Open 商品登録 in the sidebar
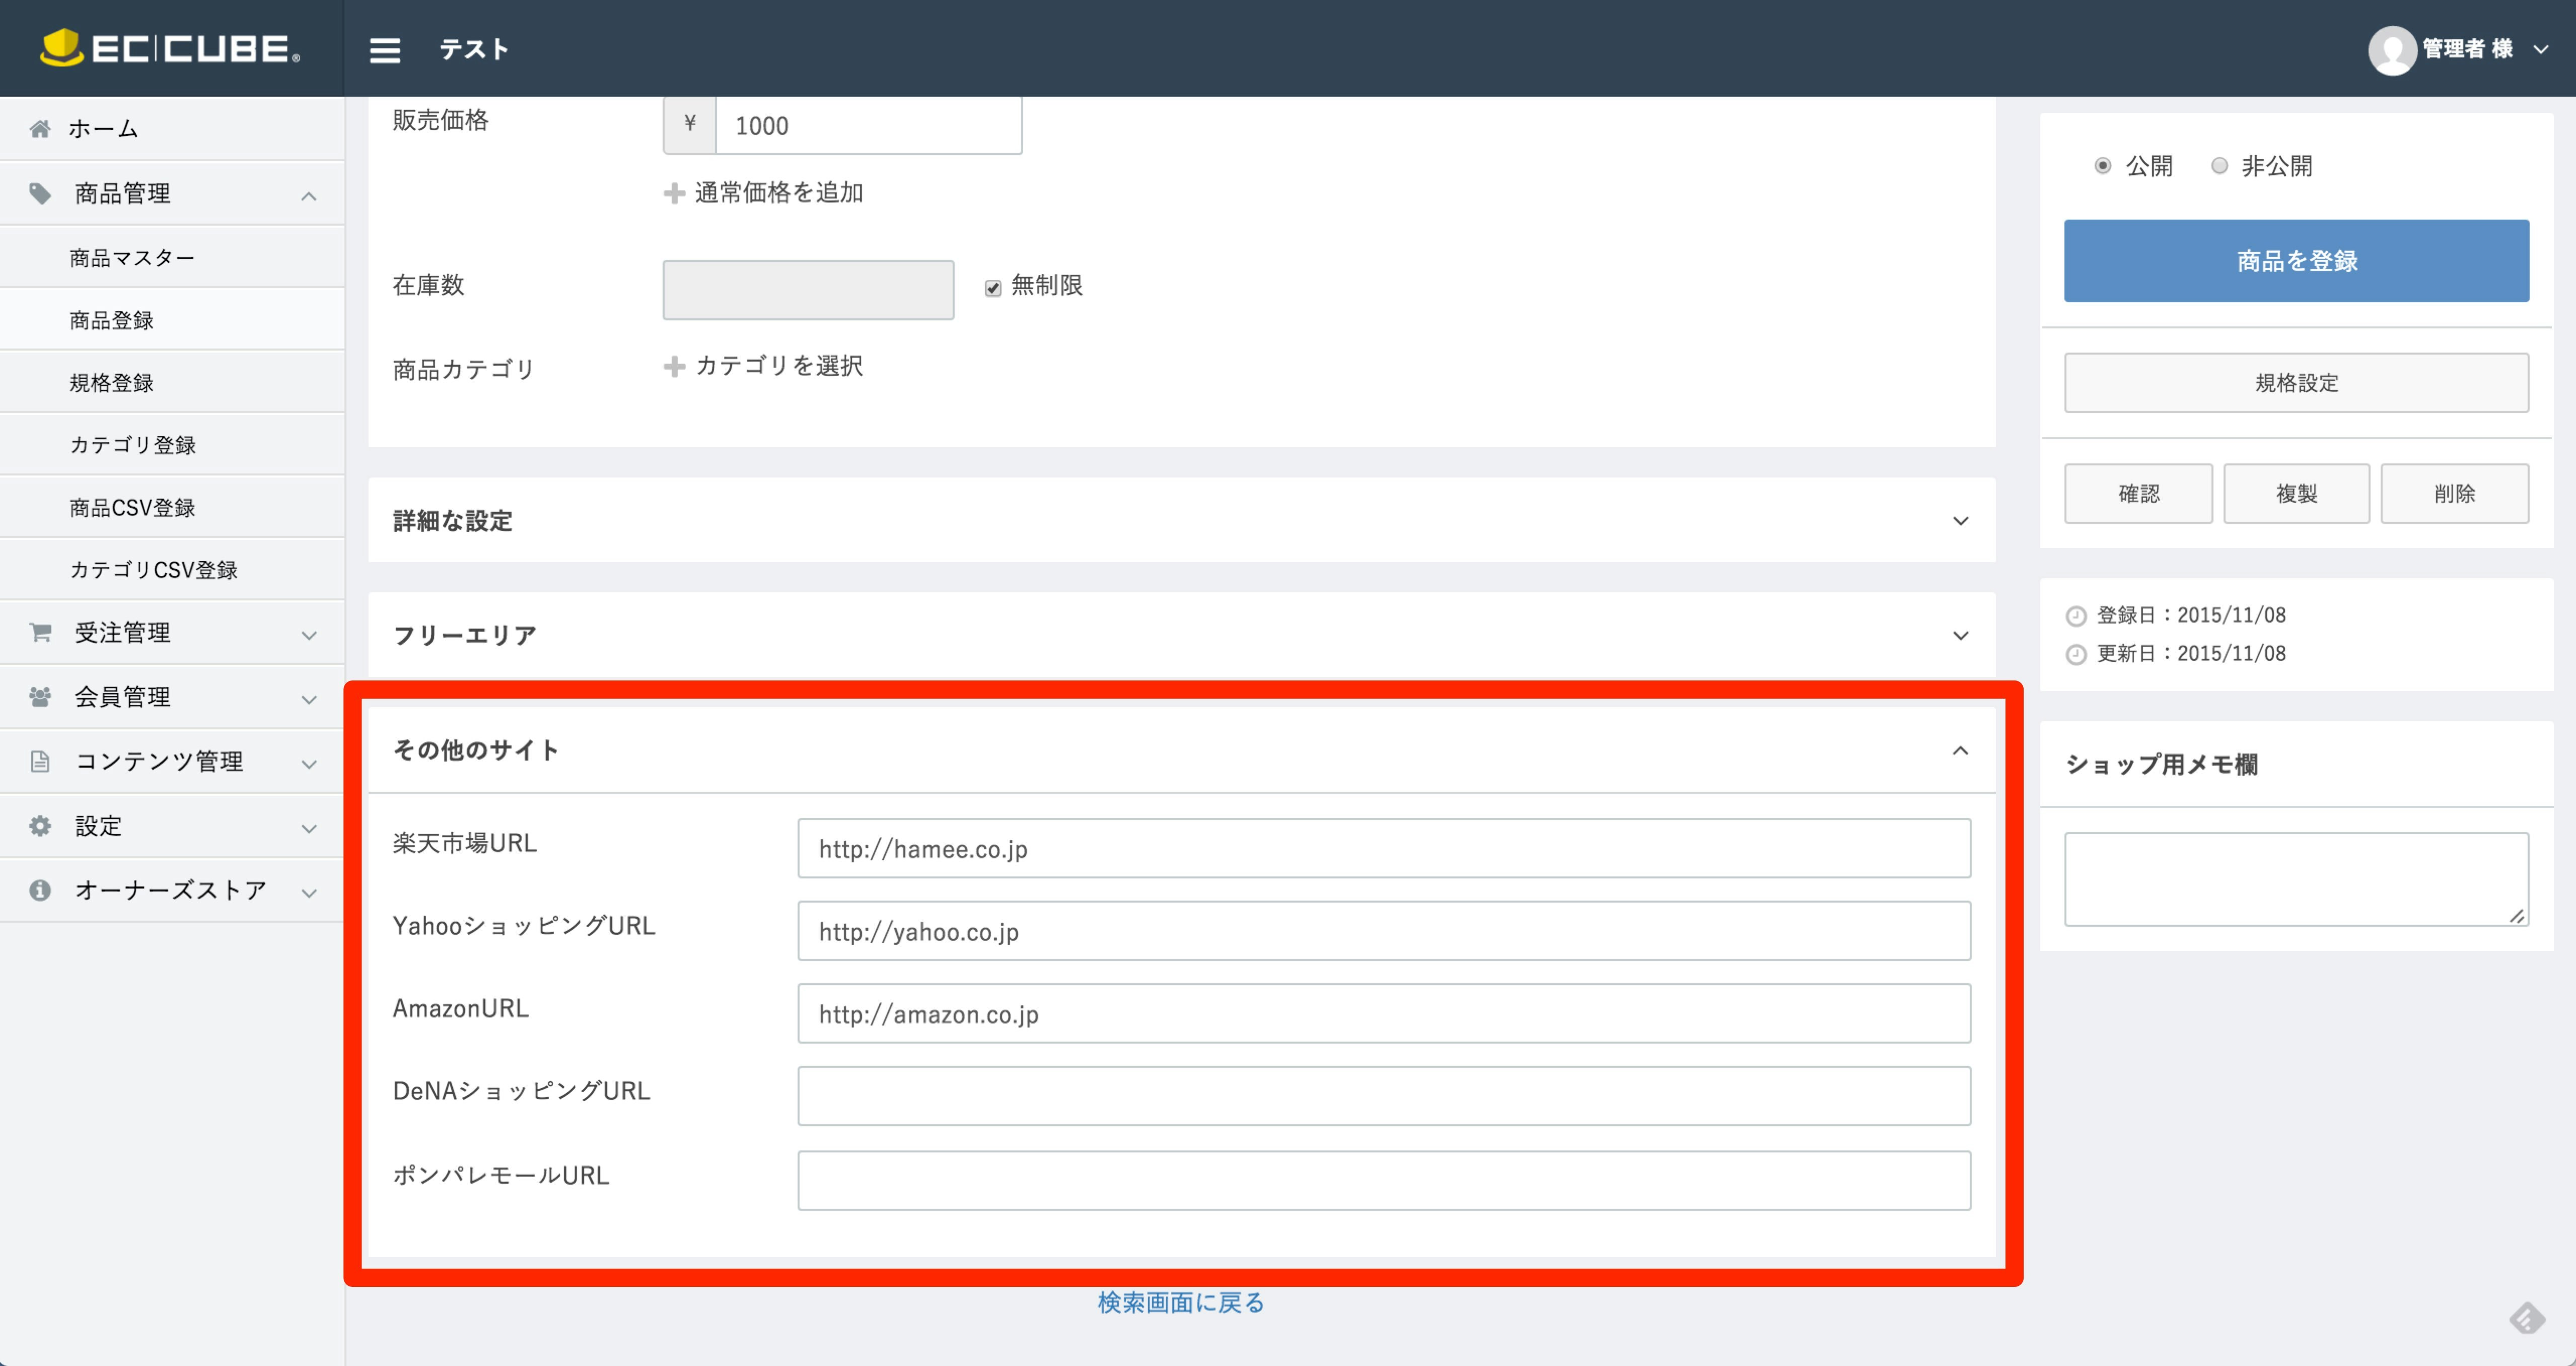The width and height of the screenshot is (2576, 1366). point(172,320)
